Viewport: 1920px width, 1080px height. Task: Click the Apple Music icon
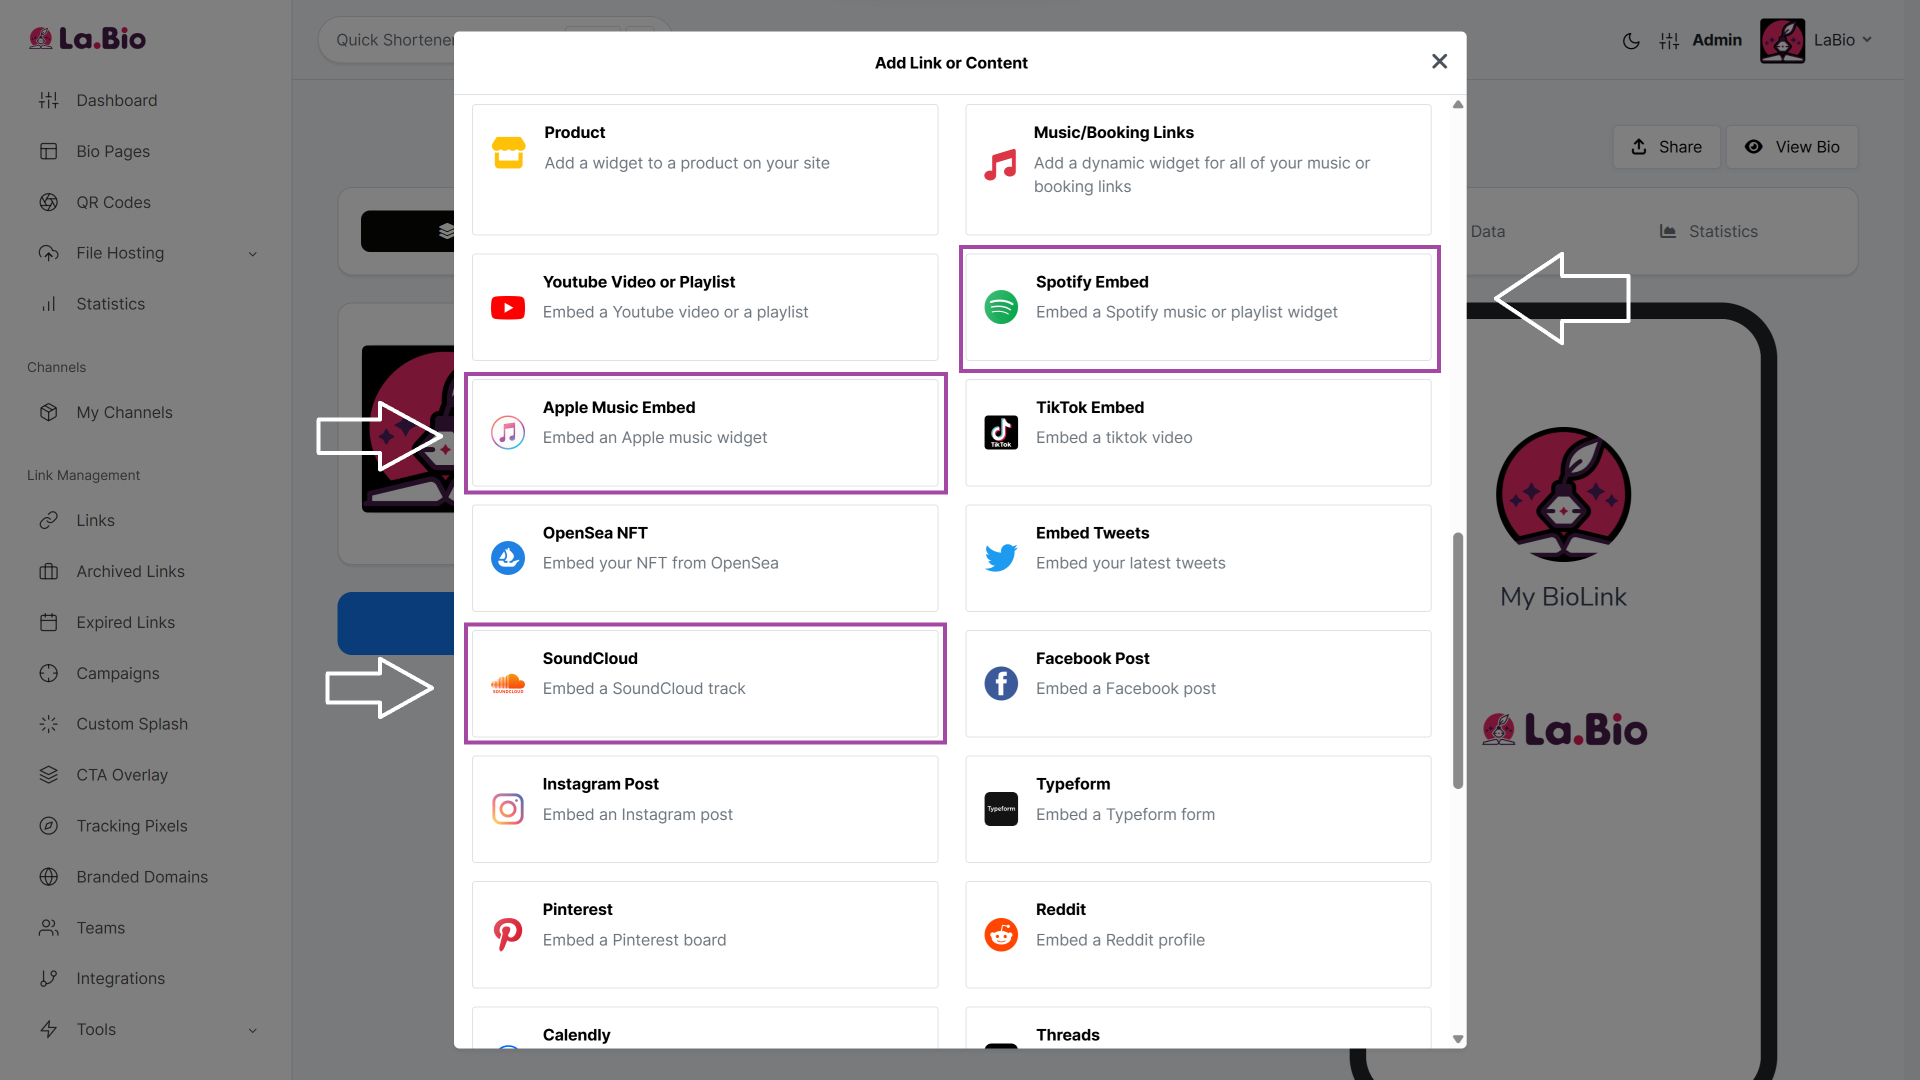[x=508, y=432]
